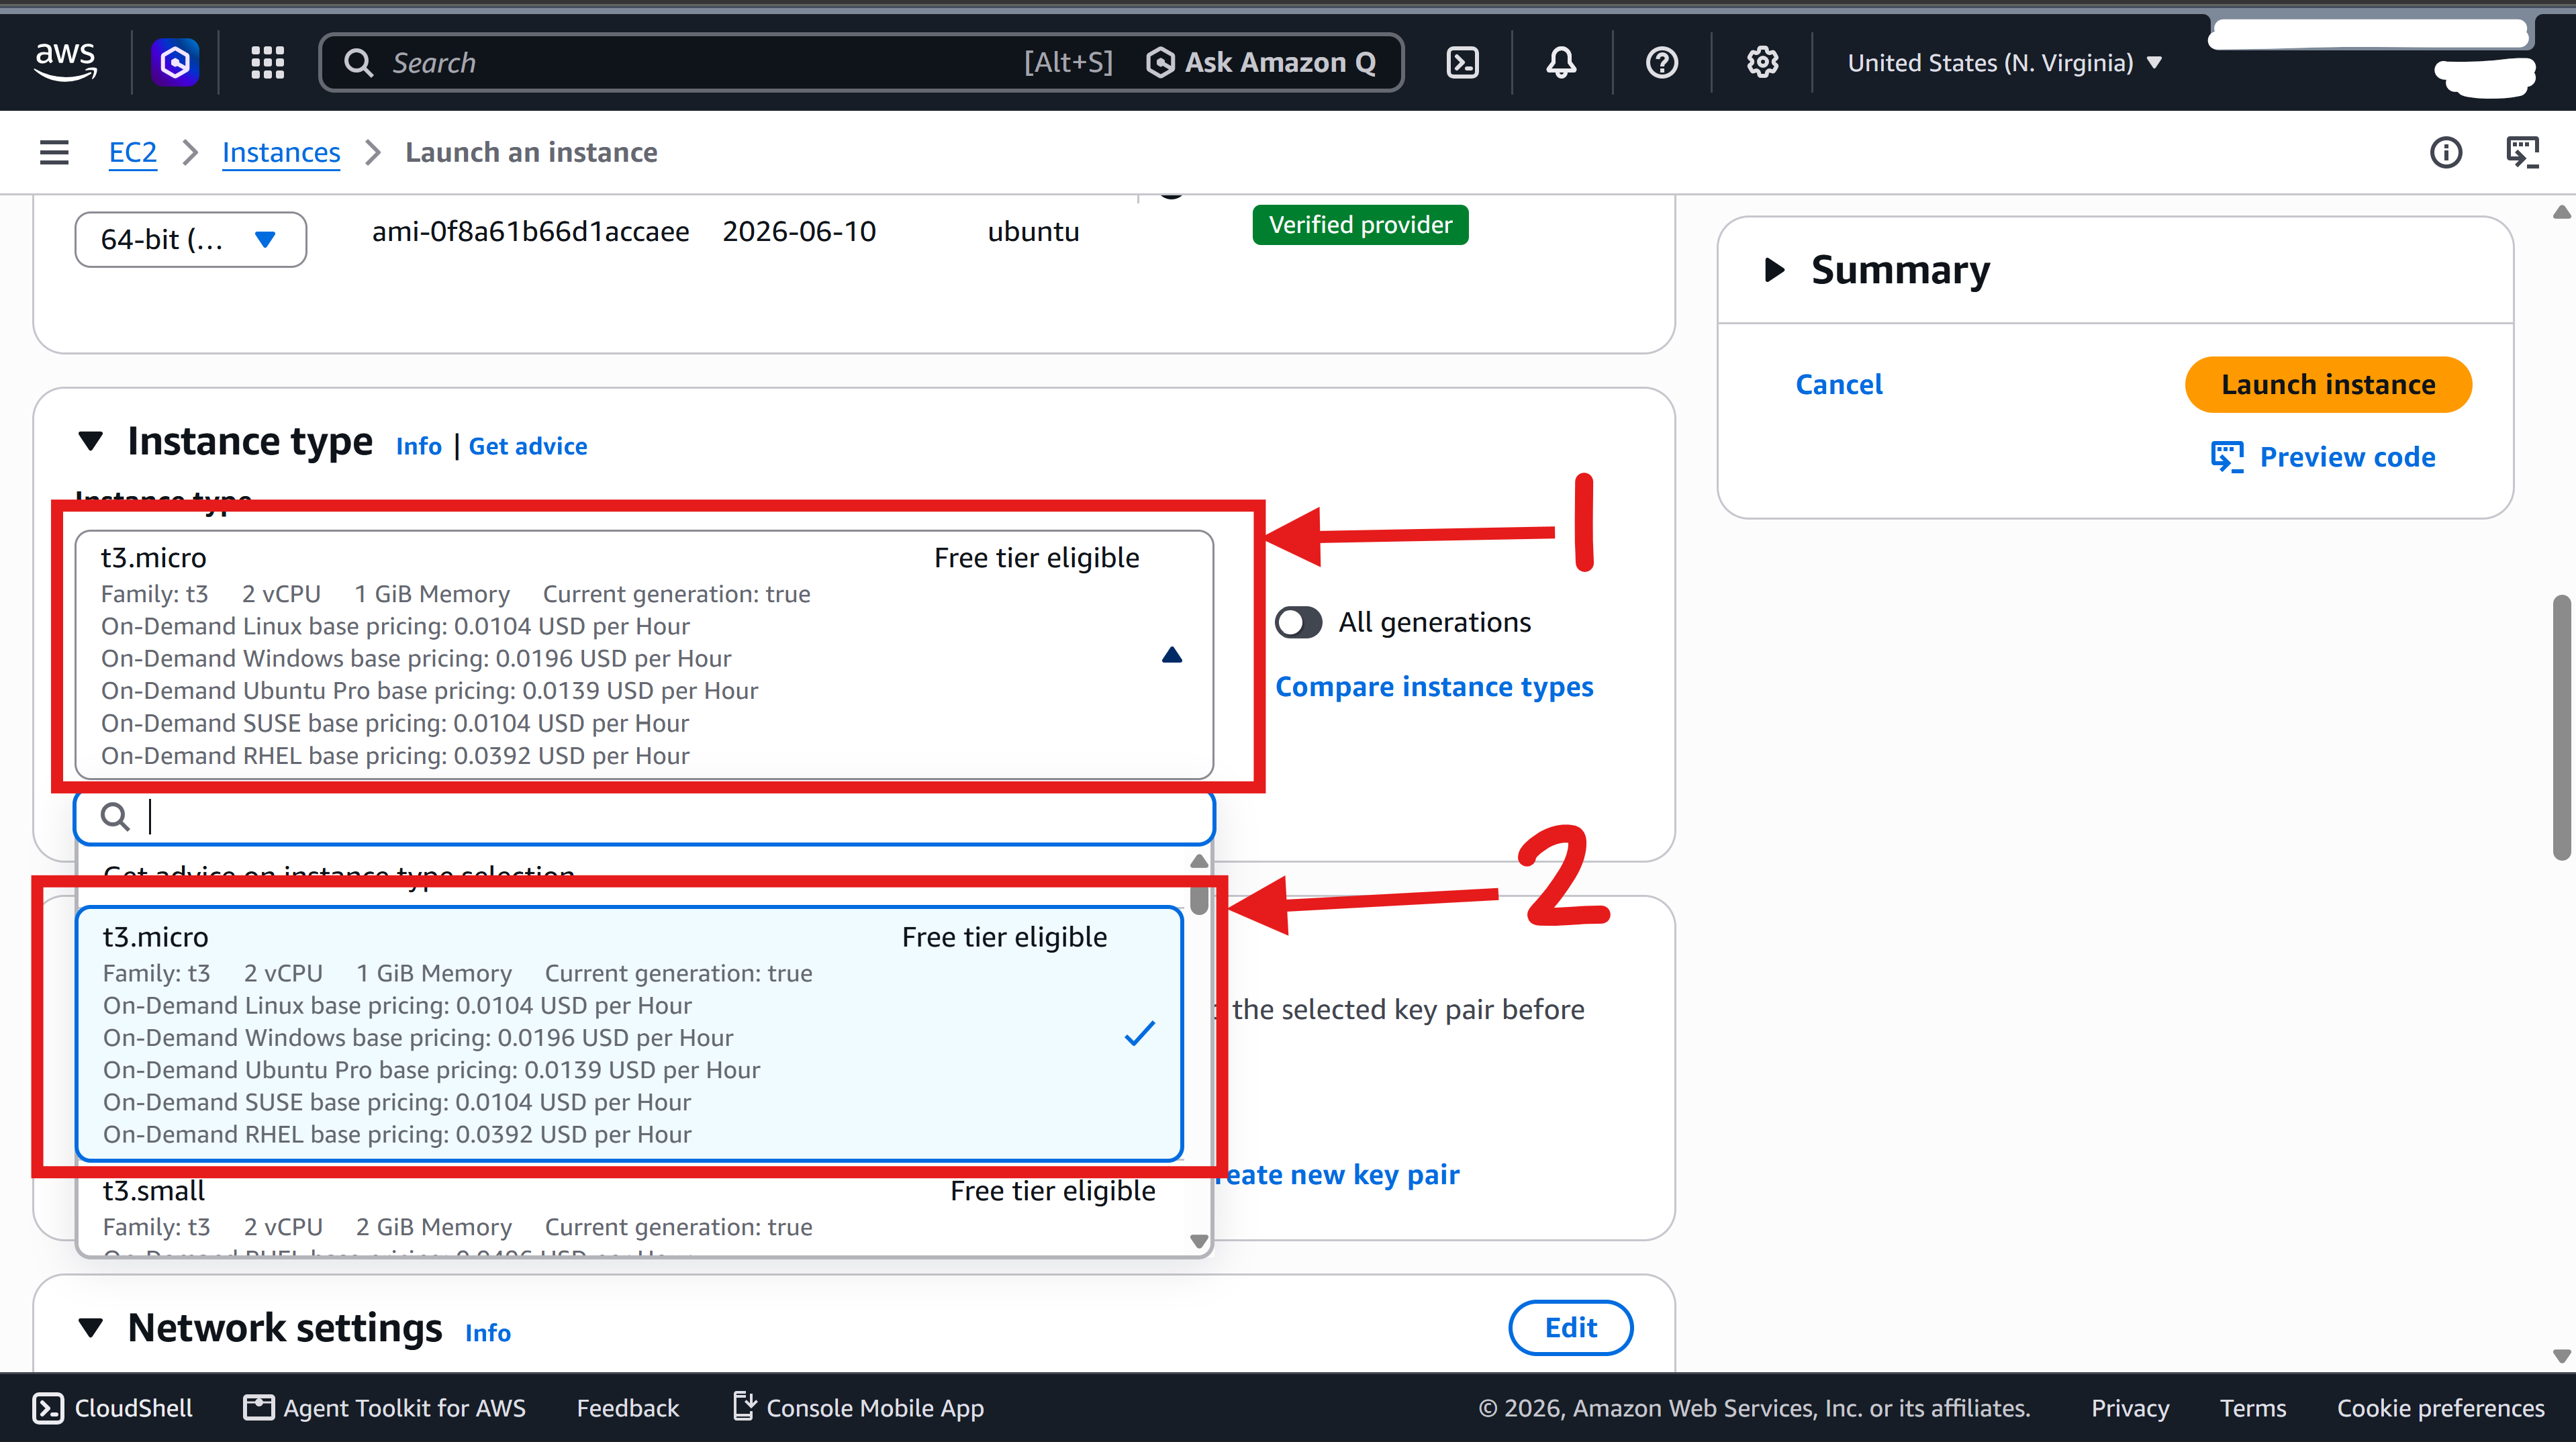Click the Launch an instance breadcrumb text
The height and width of the screenshot is (1442, 2576).
click(531, 152)
